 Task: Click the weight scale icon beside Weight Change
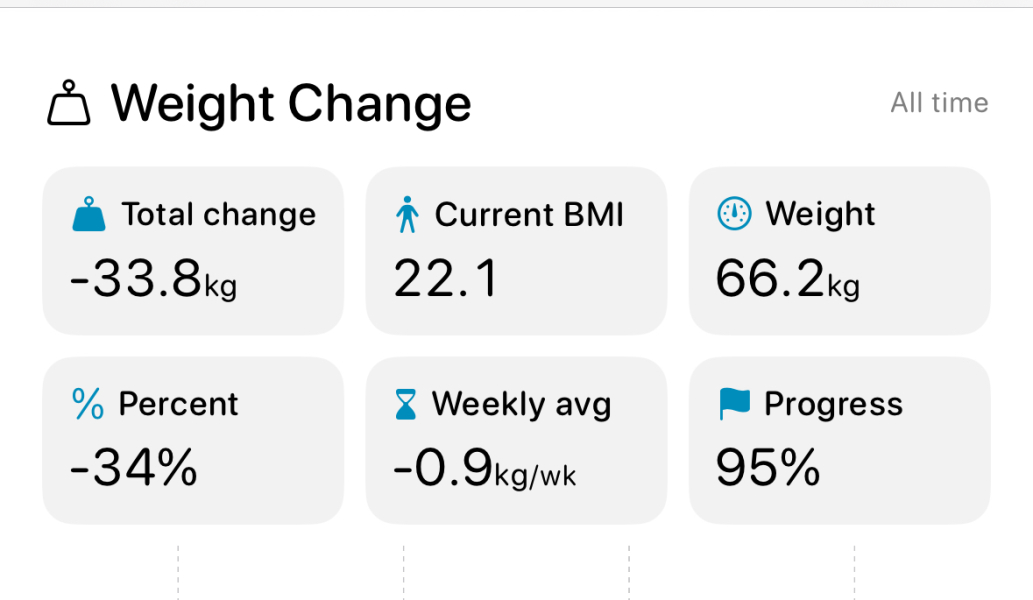coord(69,104)
